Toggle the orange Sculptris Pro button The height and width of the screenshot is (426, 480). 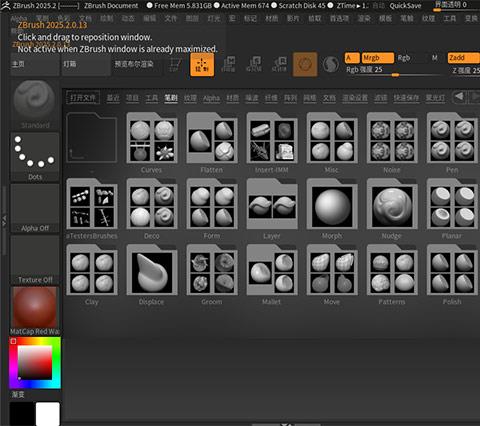point(305,64)
